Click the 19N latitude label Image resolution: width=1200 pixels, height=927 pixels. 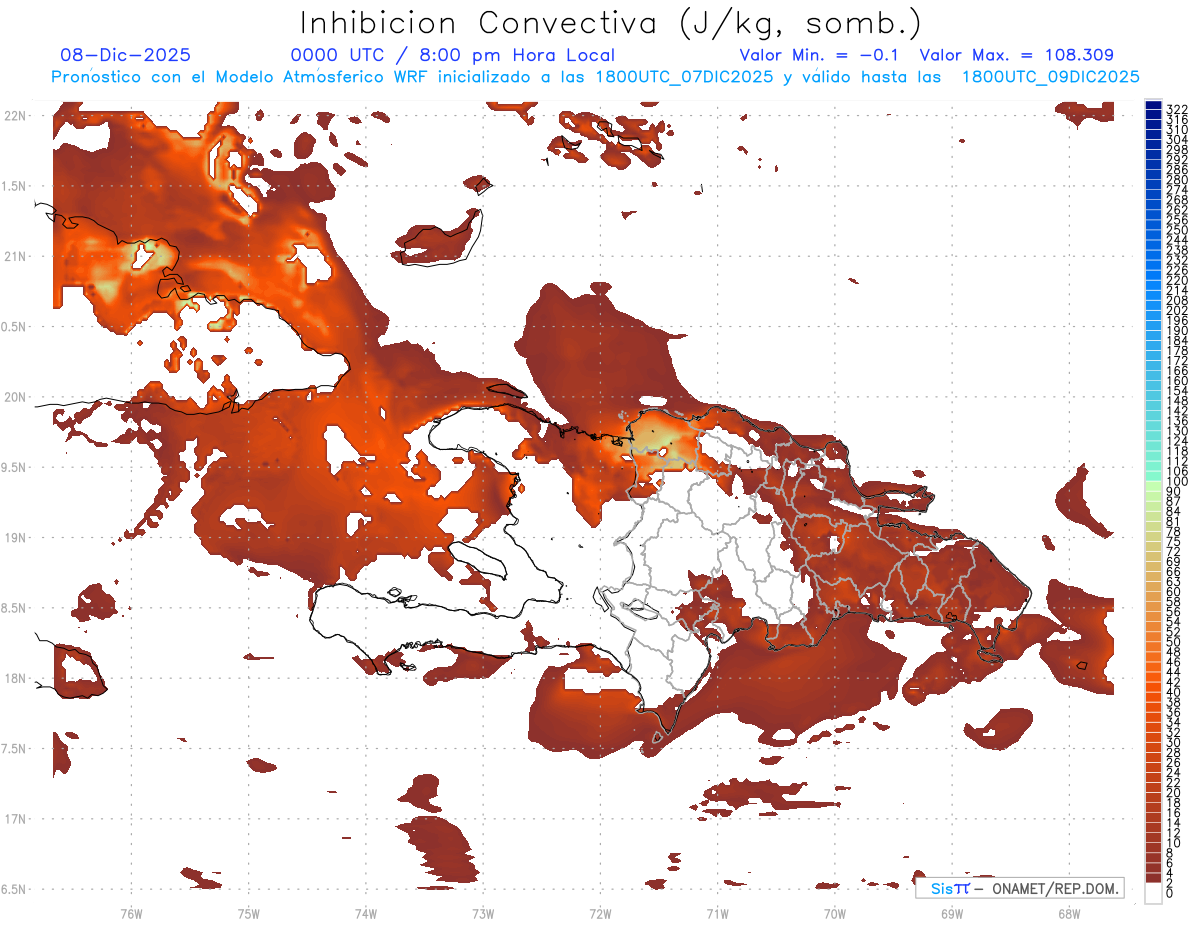point(16,538)
